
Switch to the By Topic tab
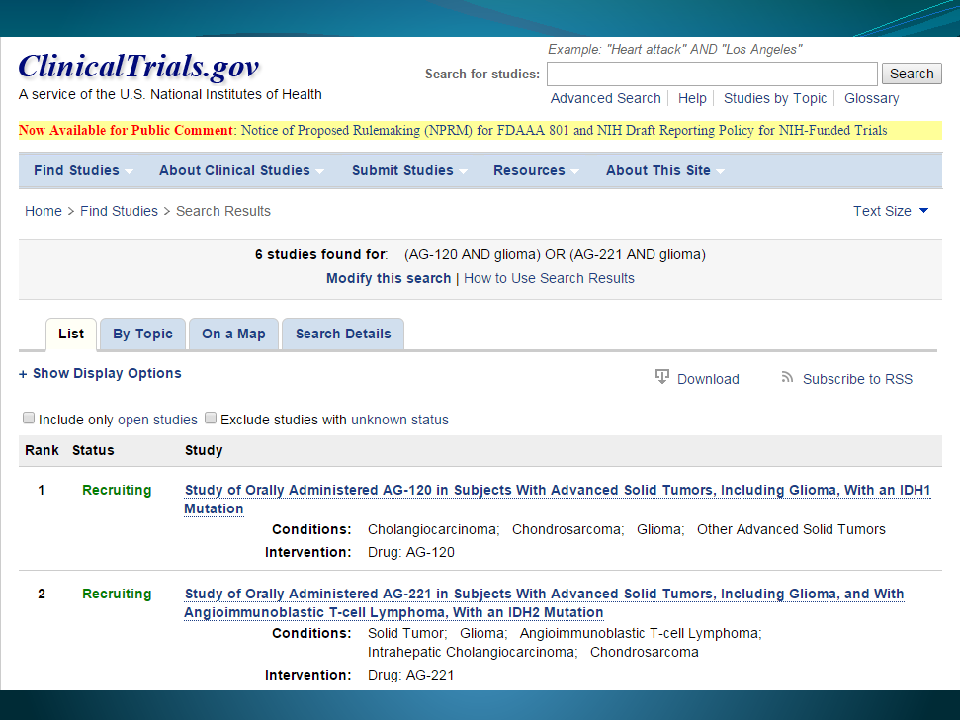coord(143,334)
